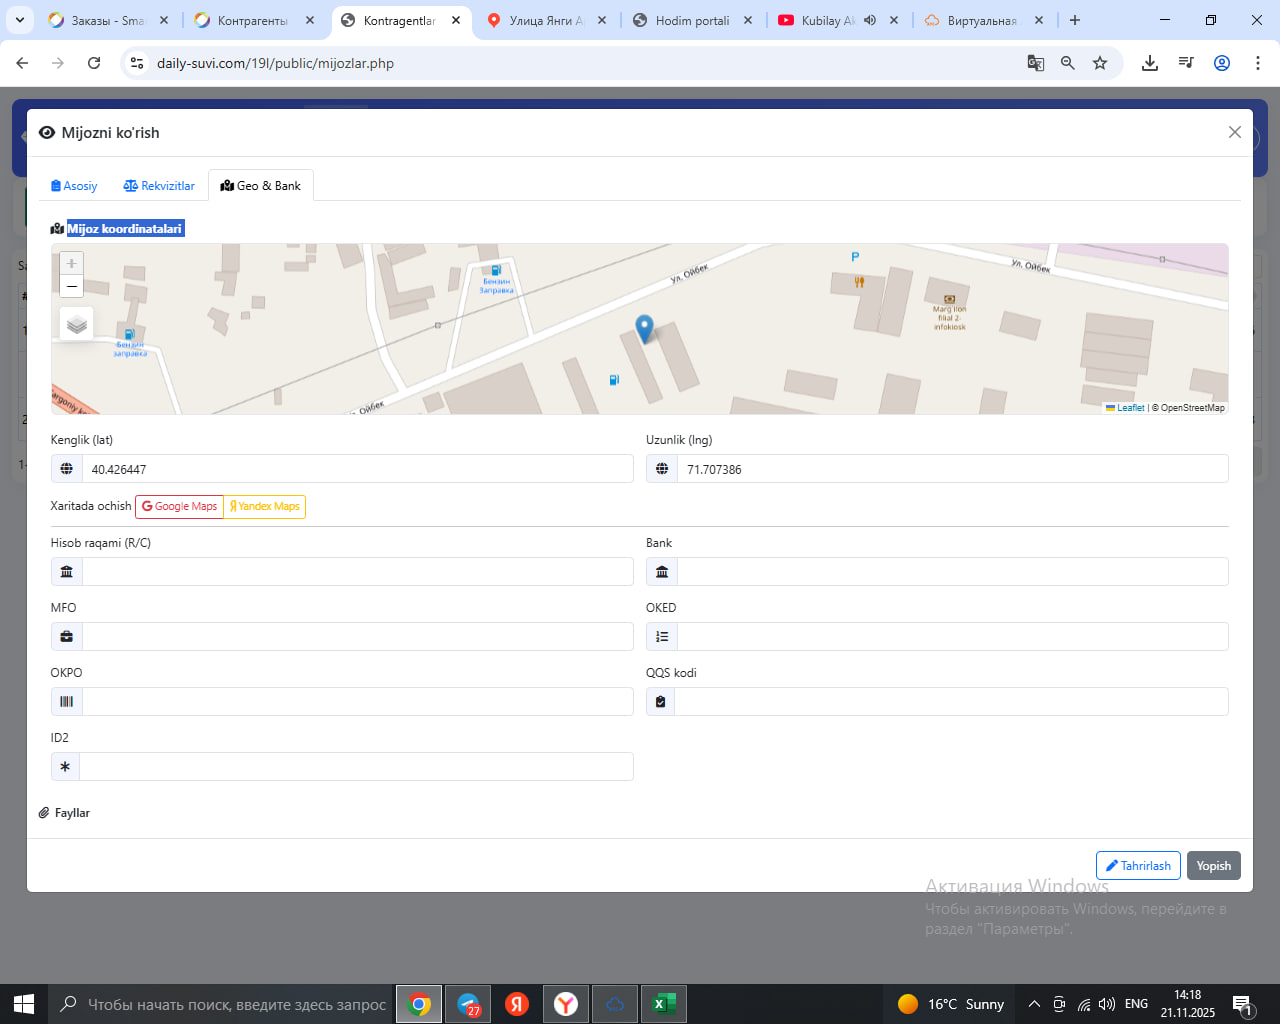This screenshot has width=1280, height=1024.
Task: Zoom in on the map
Action: point(71,263)
